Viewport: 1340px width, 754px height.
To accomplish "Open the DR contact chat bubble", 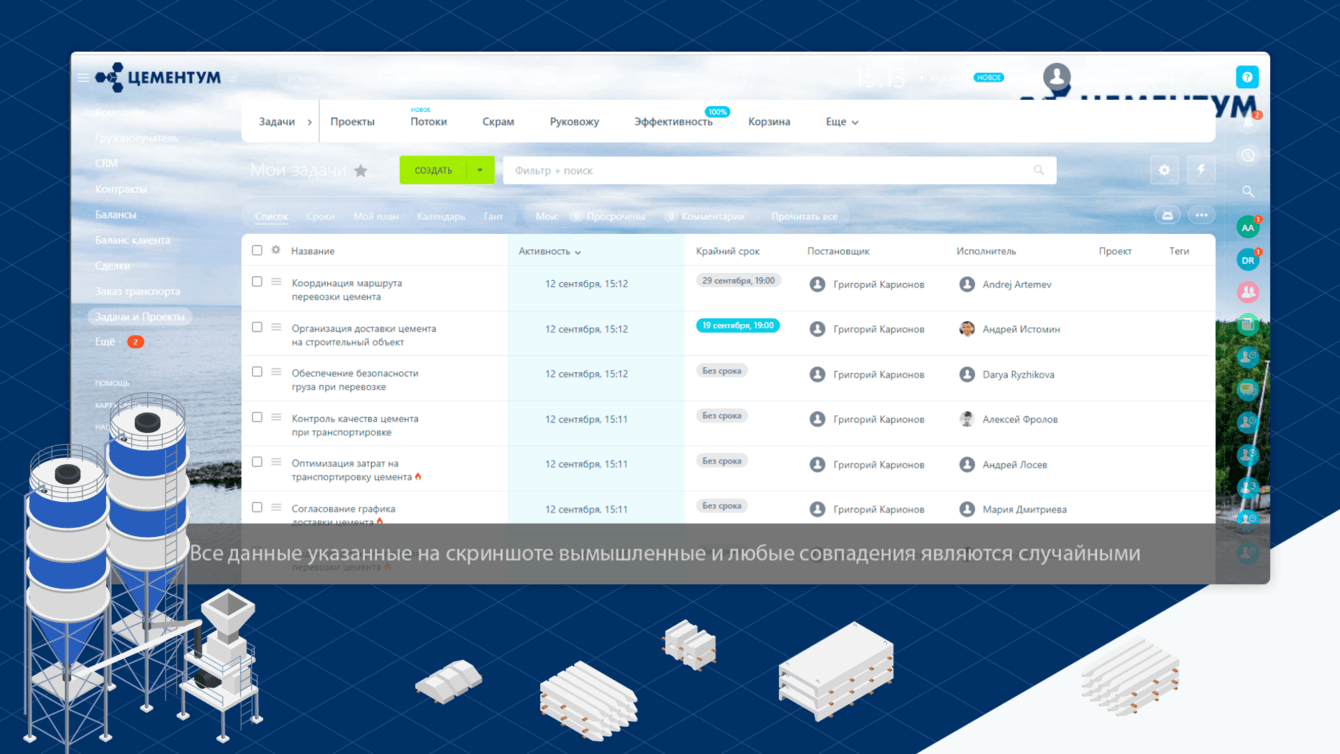I will point(1248,260).
